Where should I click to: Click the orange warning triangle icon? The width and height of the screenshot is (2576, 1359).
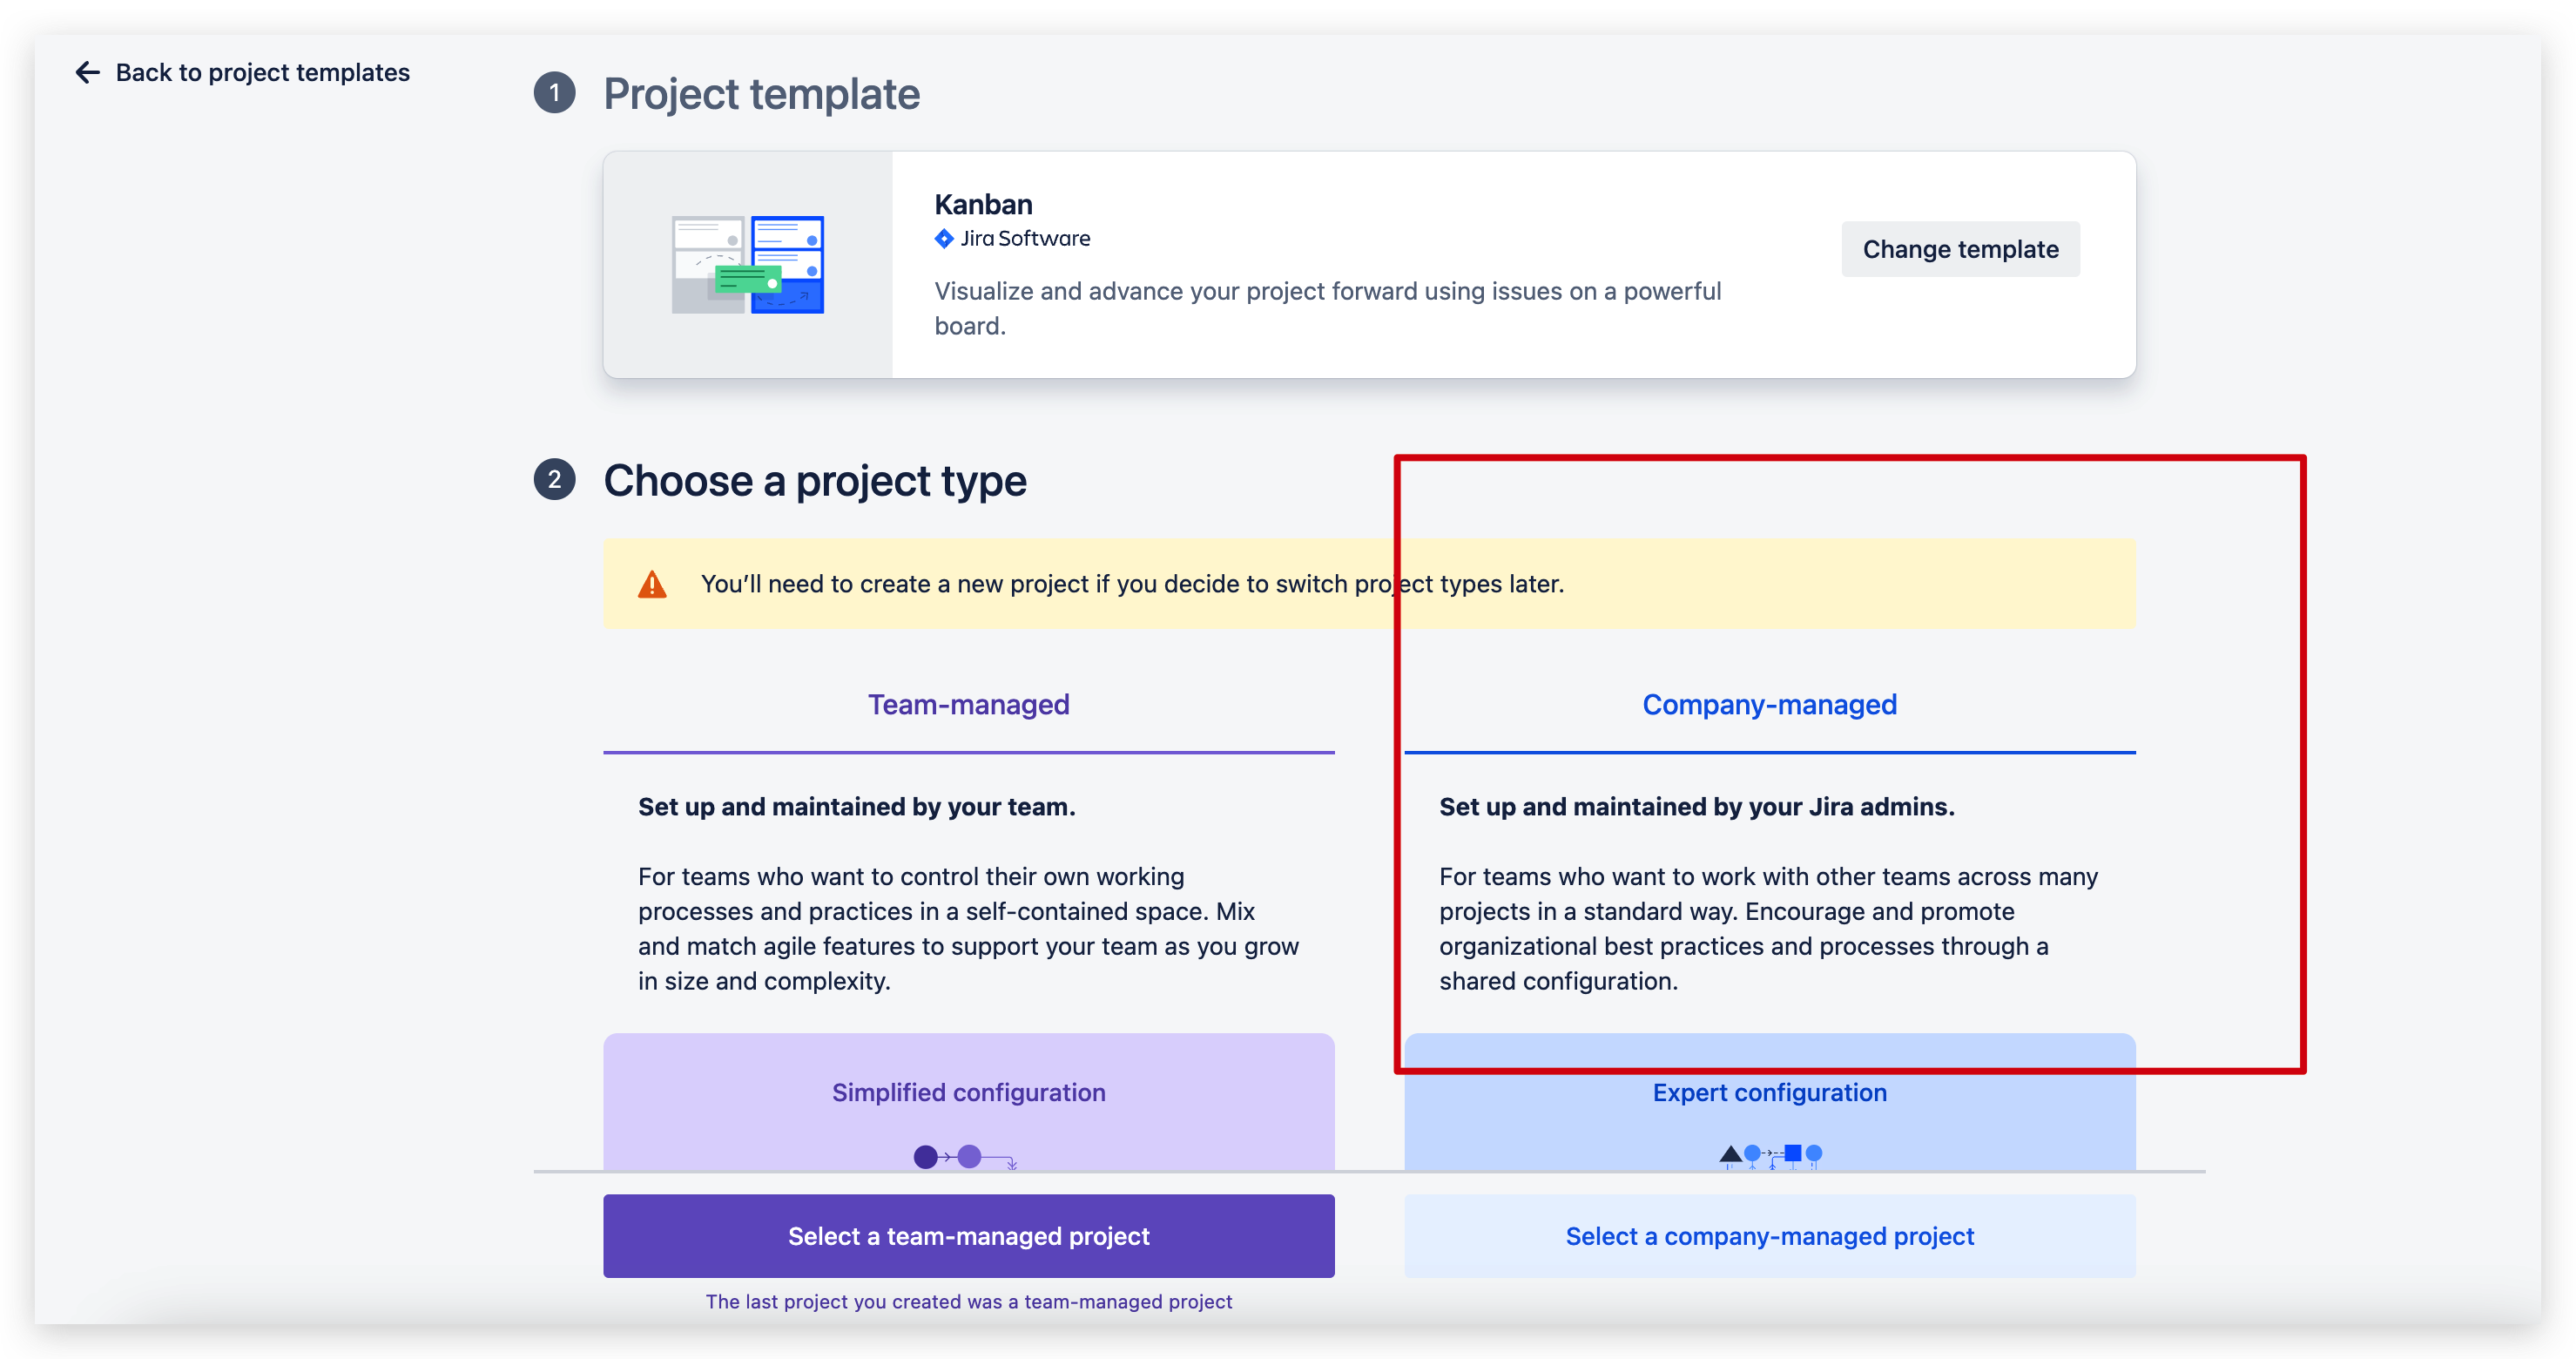point(652,584)
